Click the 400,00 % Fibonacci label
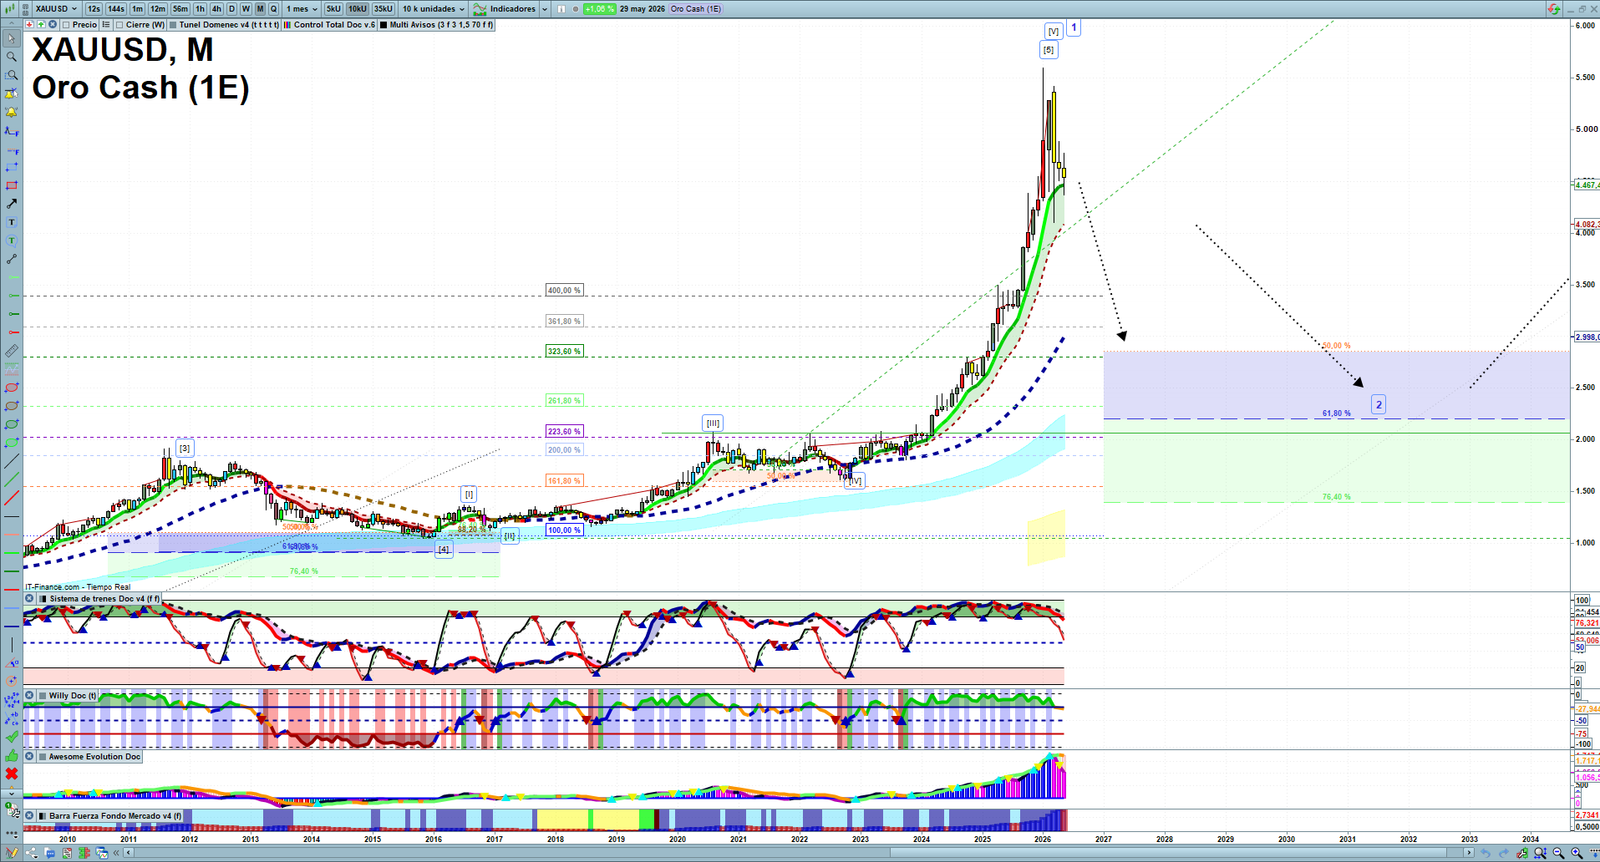Image resolution: width=1600 pixels, height=862 pixels. click(x=564, y=290)
